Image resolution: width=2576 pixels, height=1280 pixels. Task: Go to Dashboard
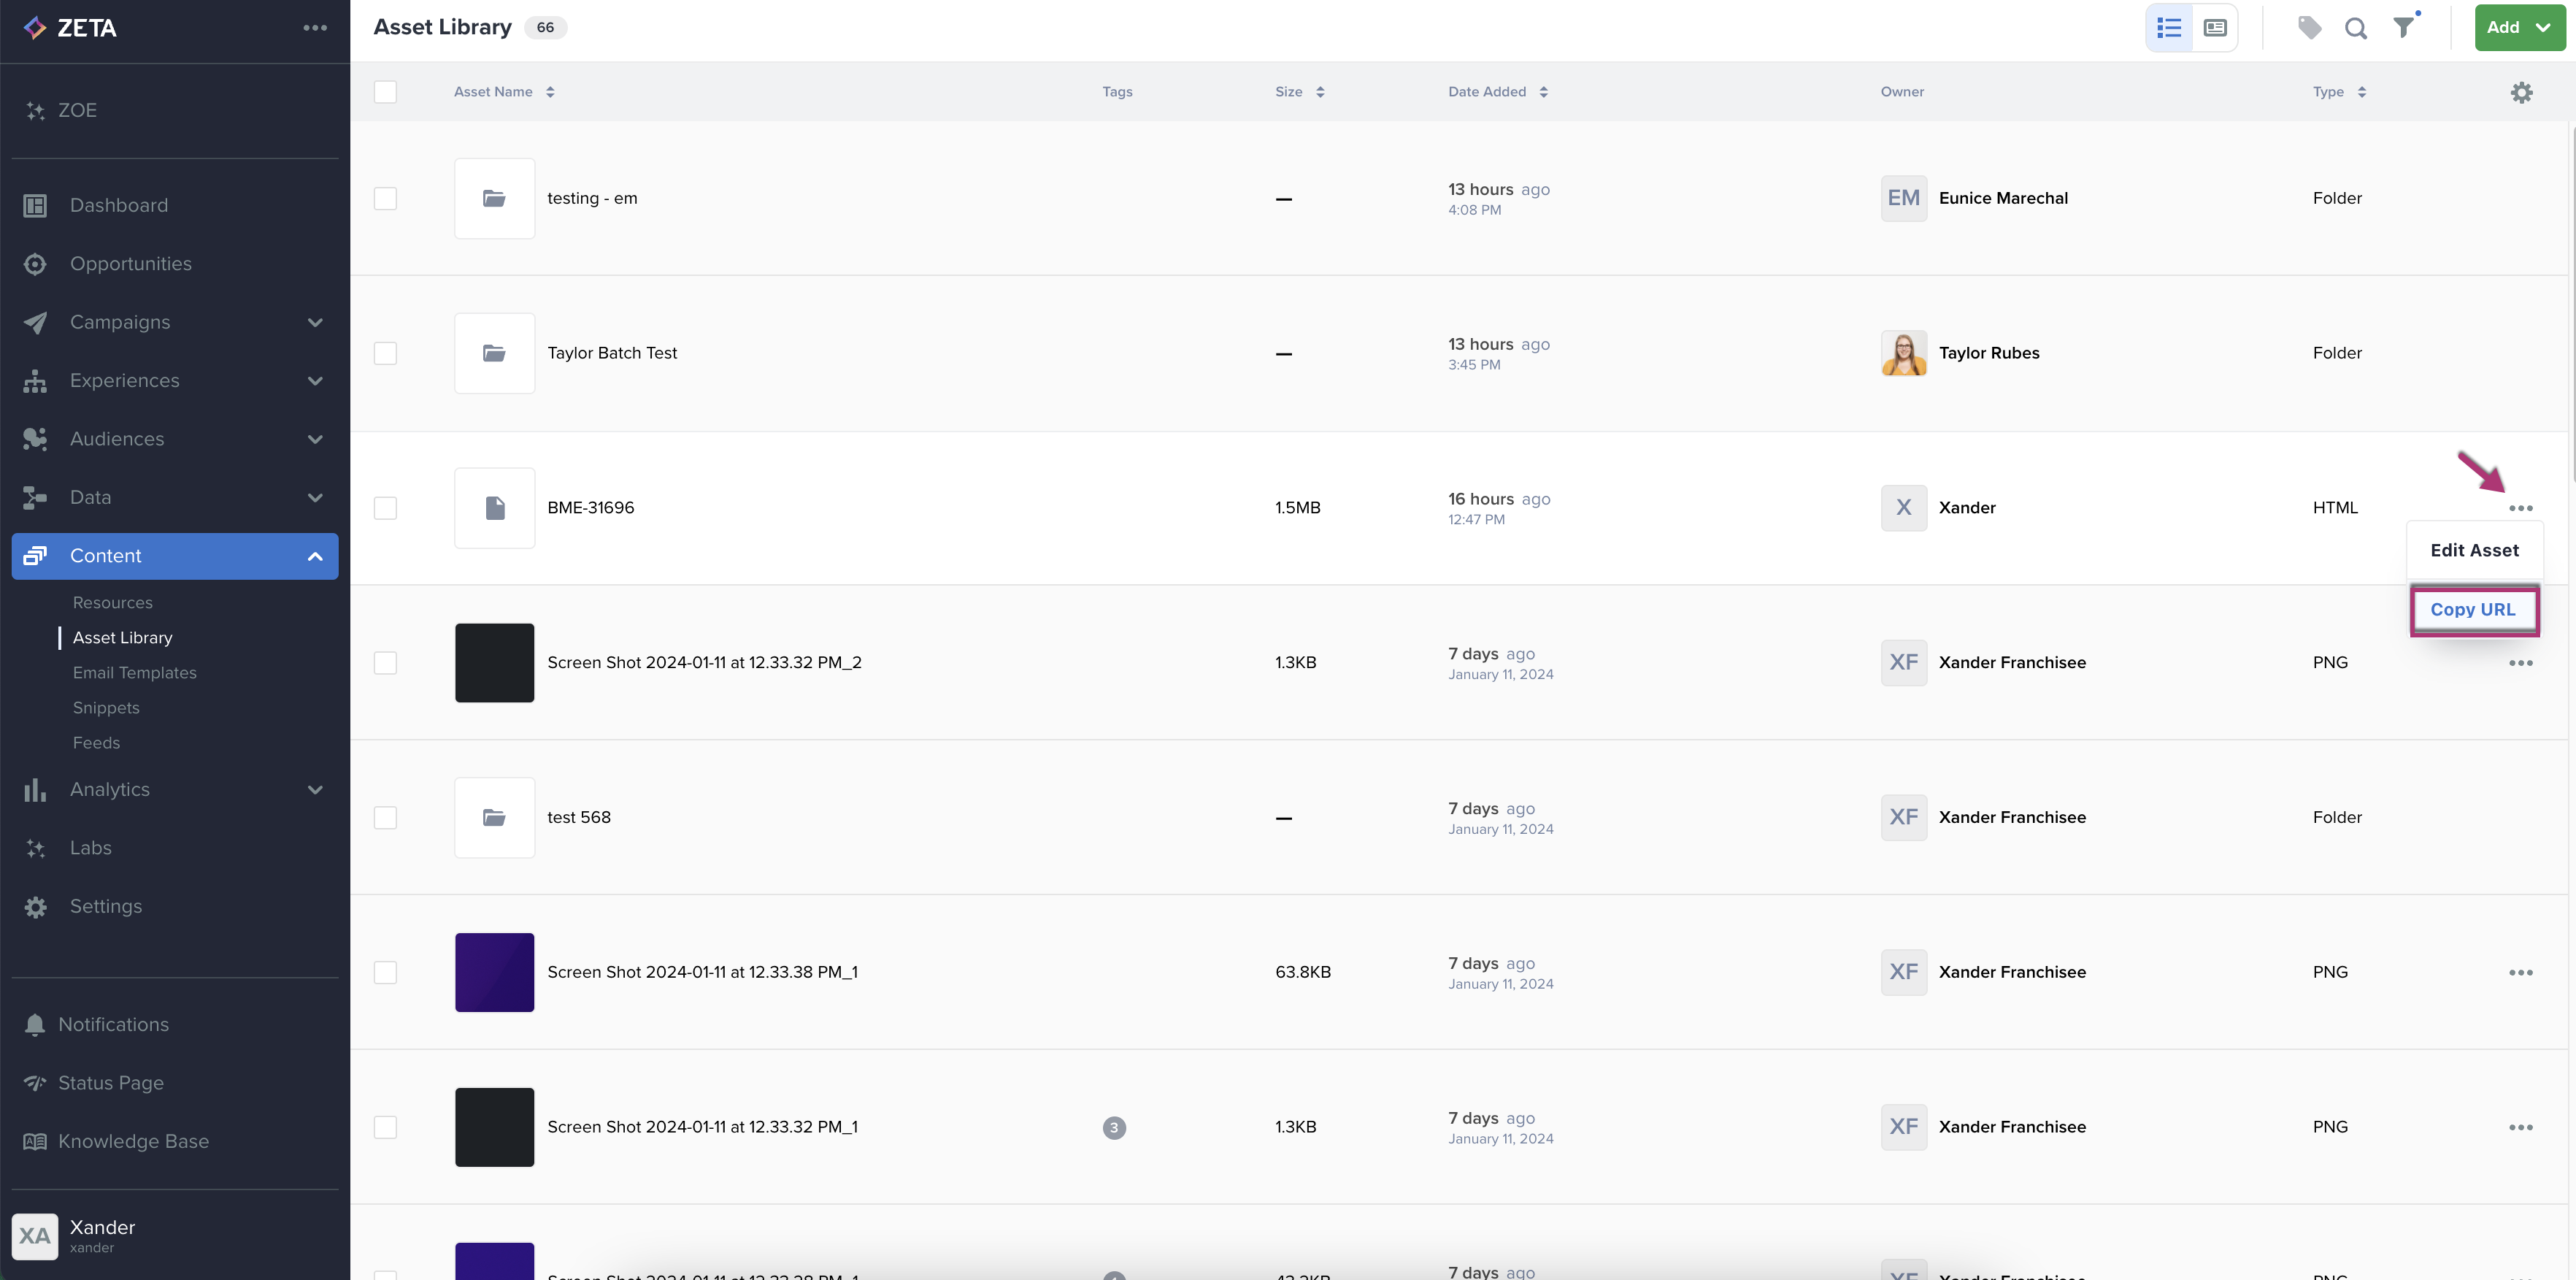(175, 205)
